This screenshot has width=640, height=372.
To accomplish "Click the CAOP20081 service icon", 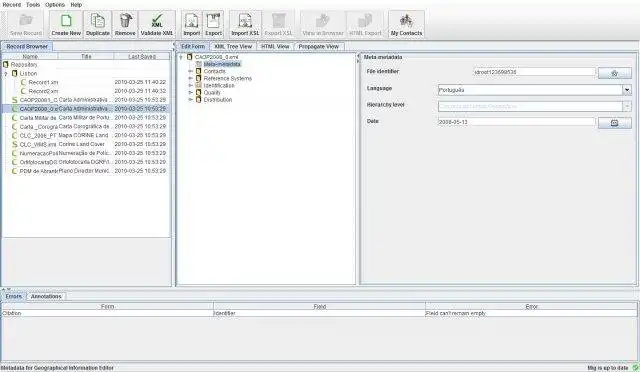I will pyautogui.click(x=15, y=100).
